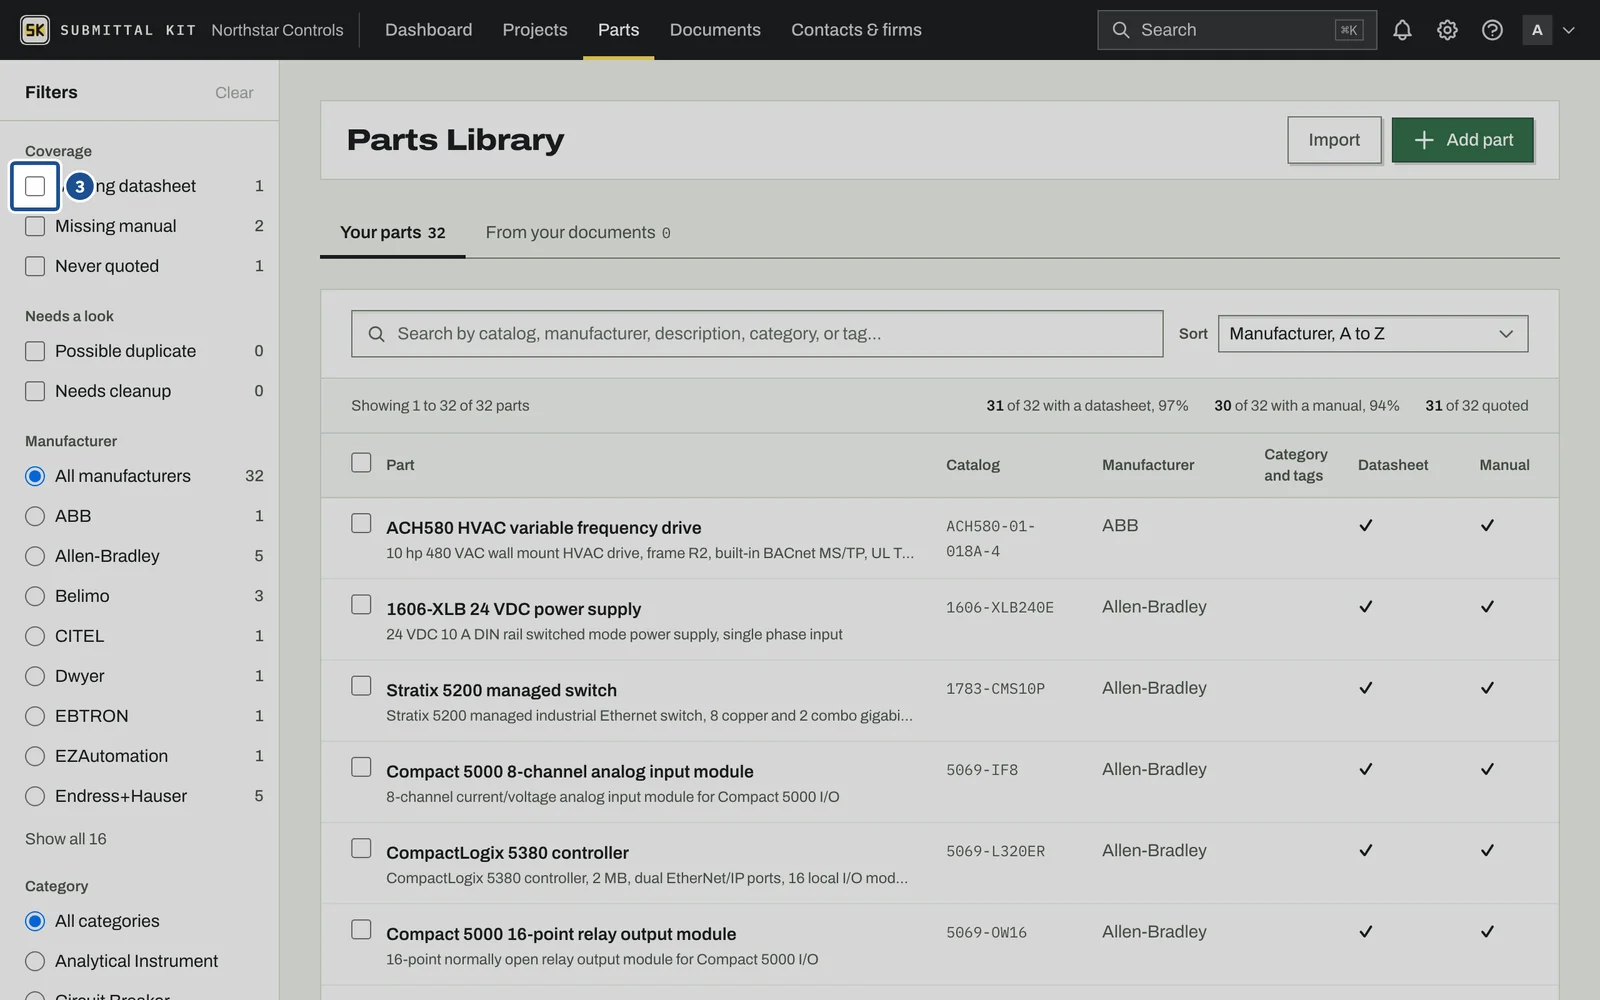This screenshot has width=1600, height=1000.
Task: Click the Add part button
Action: [x=1462, y=140]
